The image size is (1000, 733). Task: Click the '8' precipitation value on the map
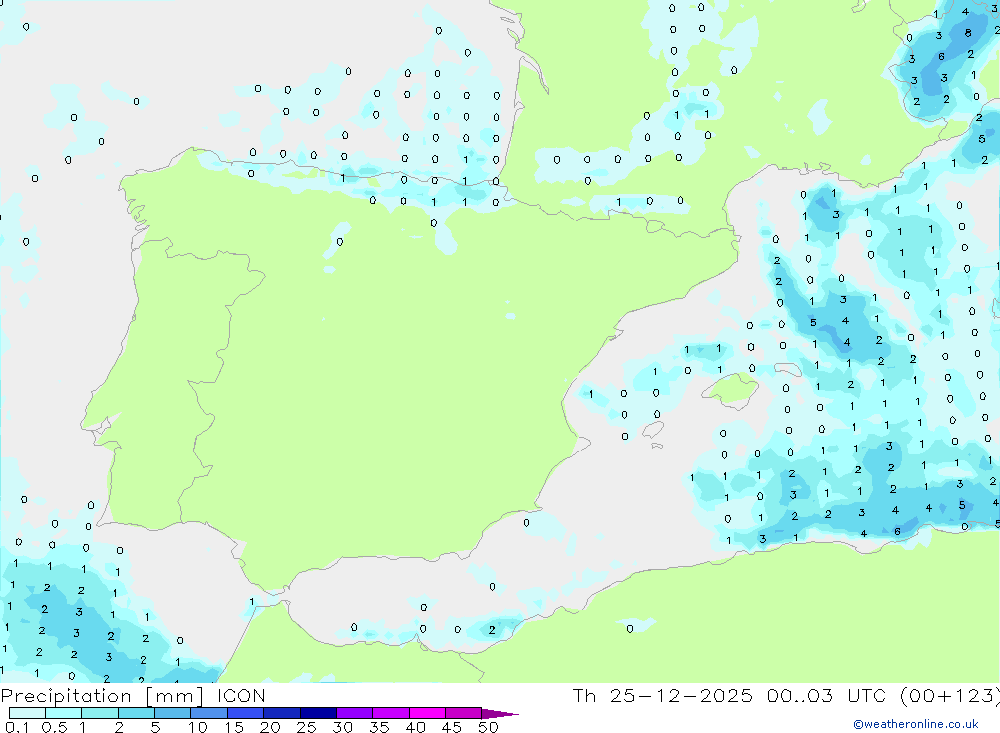tap(968, 33)
